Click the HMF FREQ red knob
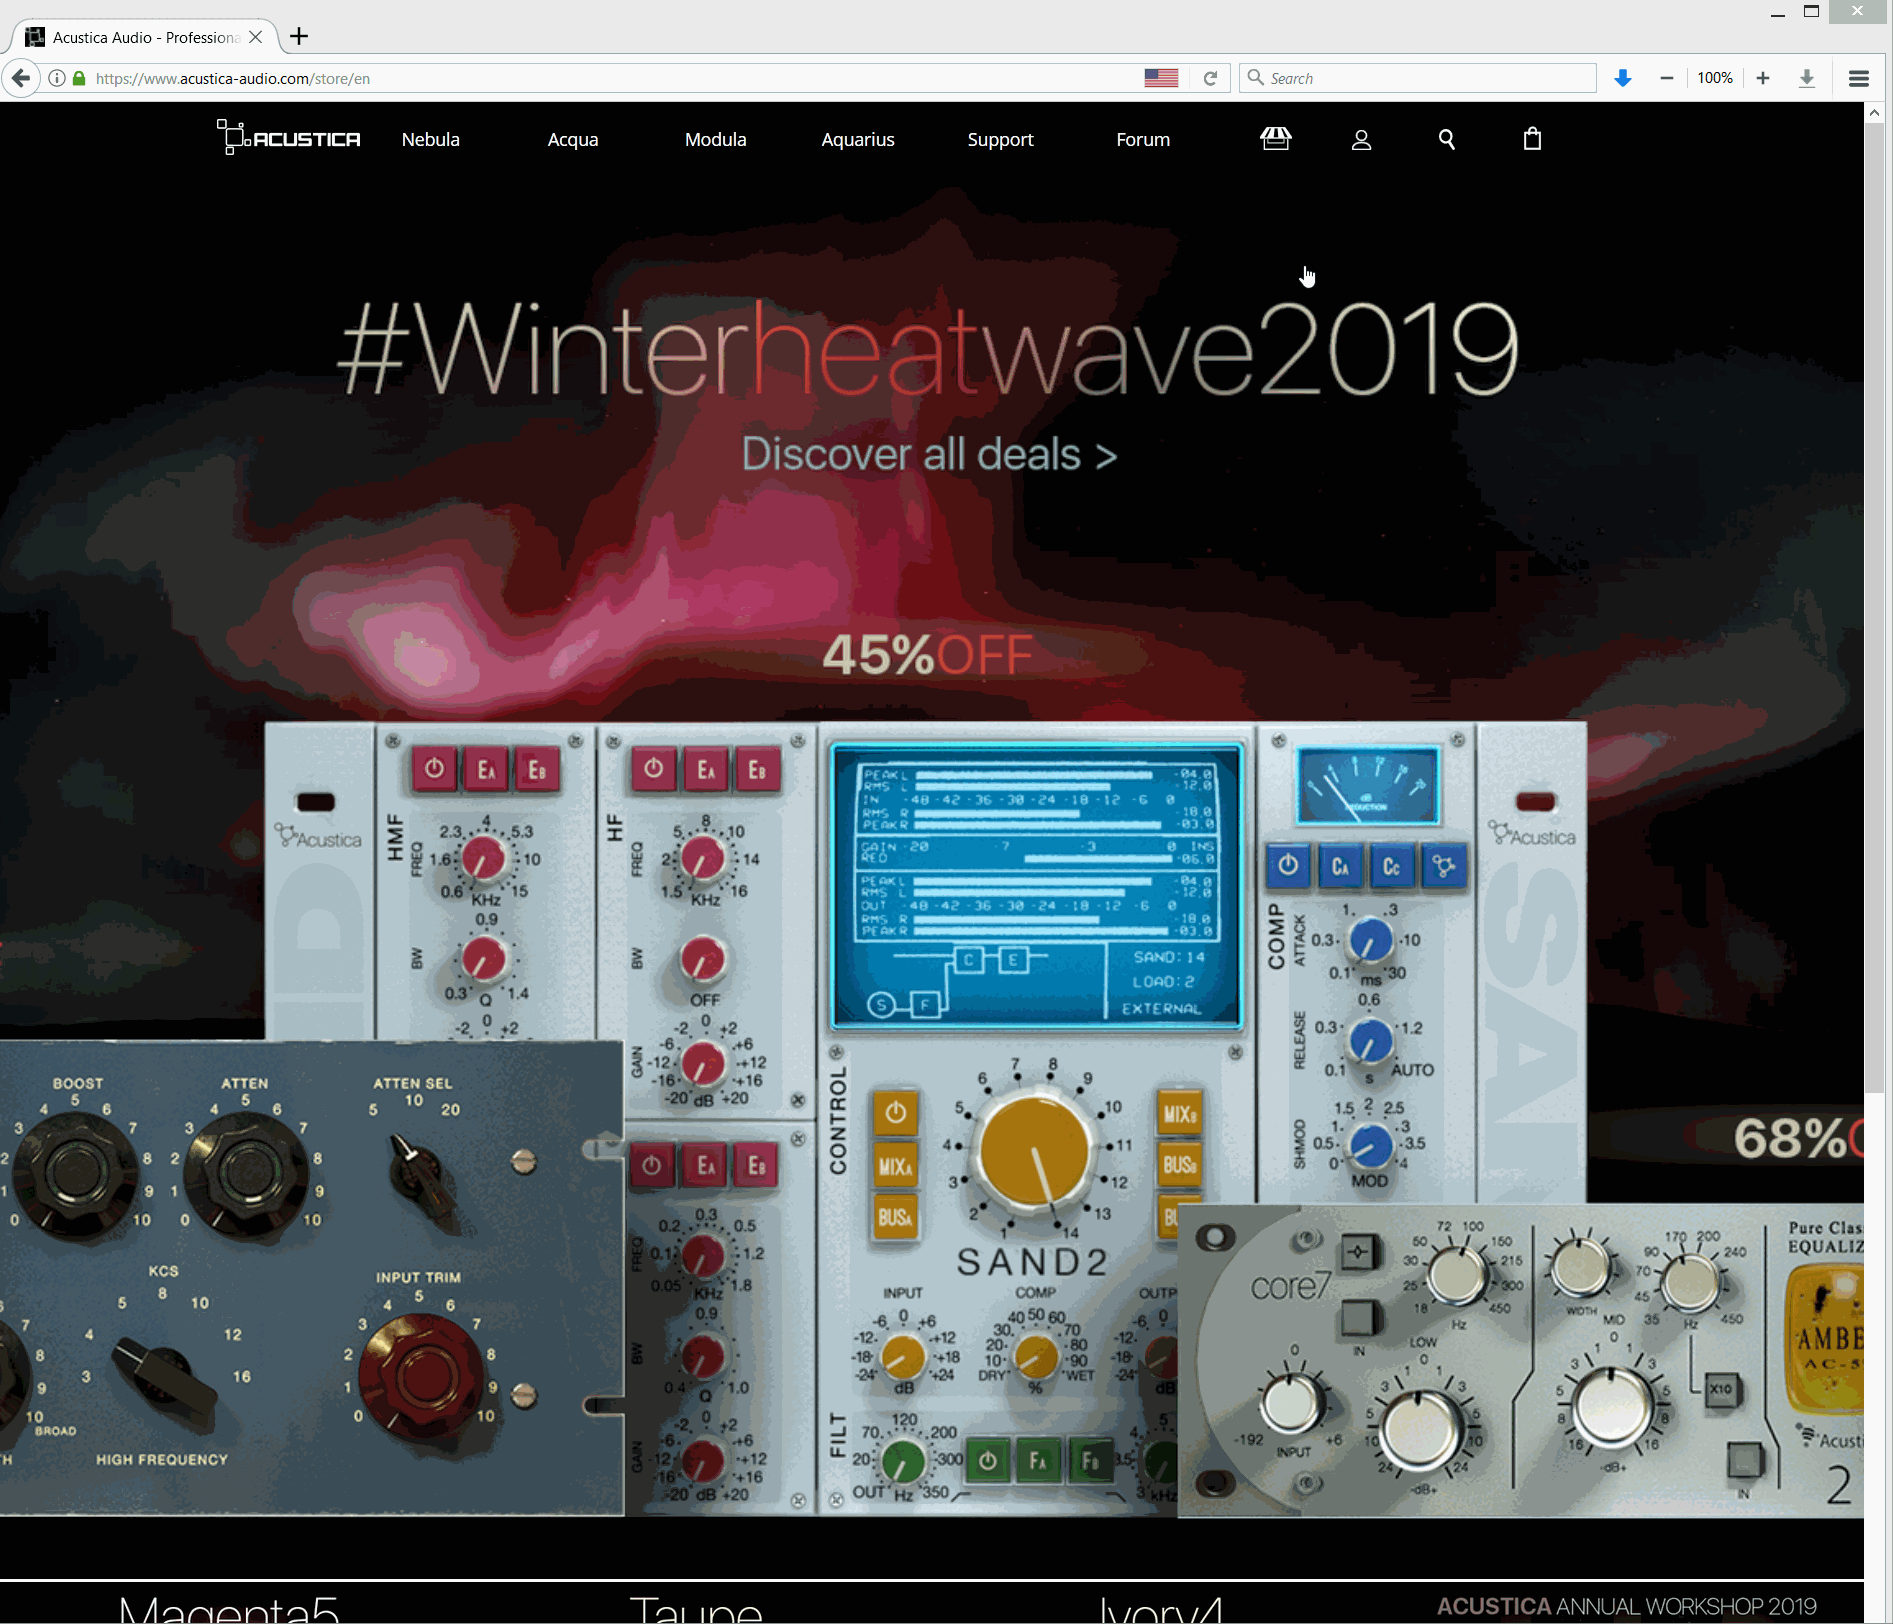Screen dimensions: 1893x1624 483,860
